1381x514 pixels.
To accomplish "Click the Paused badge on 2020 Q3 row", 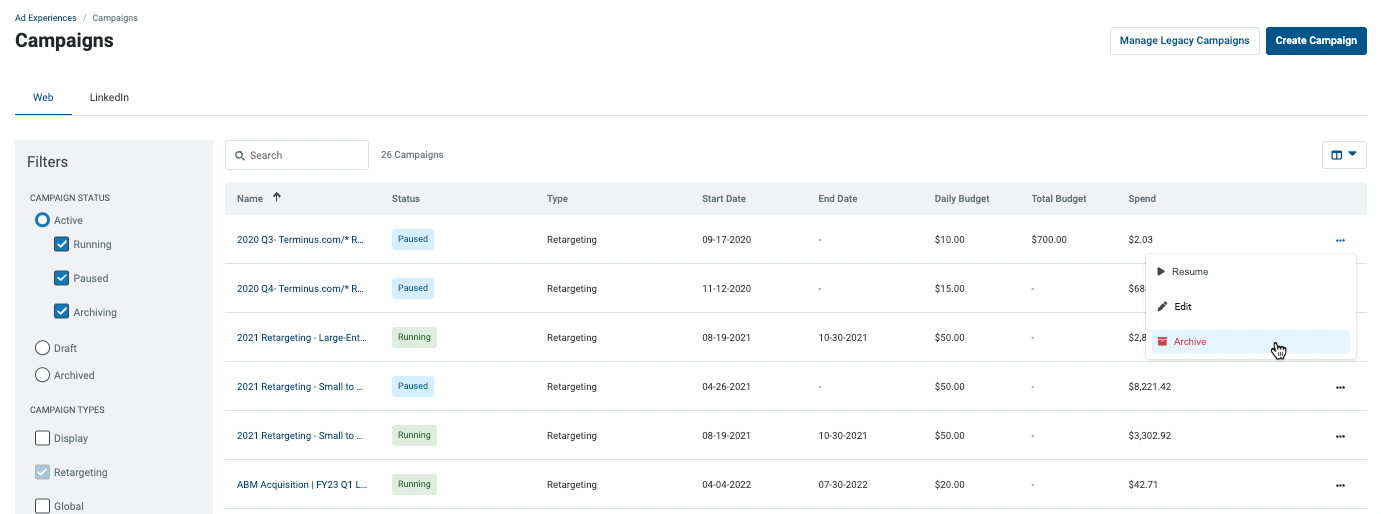I will pos(413,239).
